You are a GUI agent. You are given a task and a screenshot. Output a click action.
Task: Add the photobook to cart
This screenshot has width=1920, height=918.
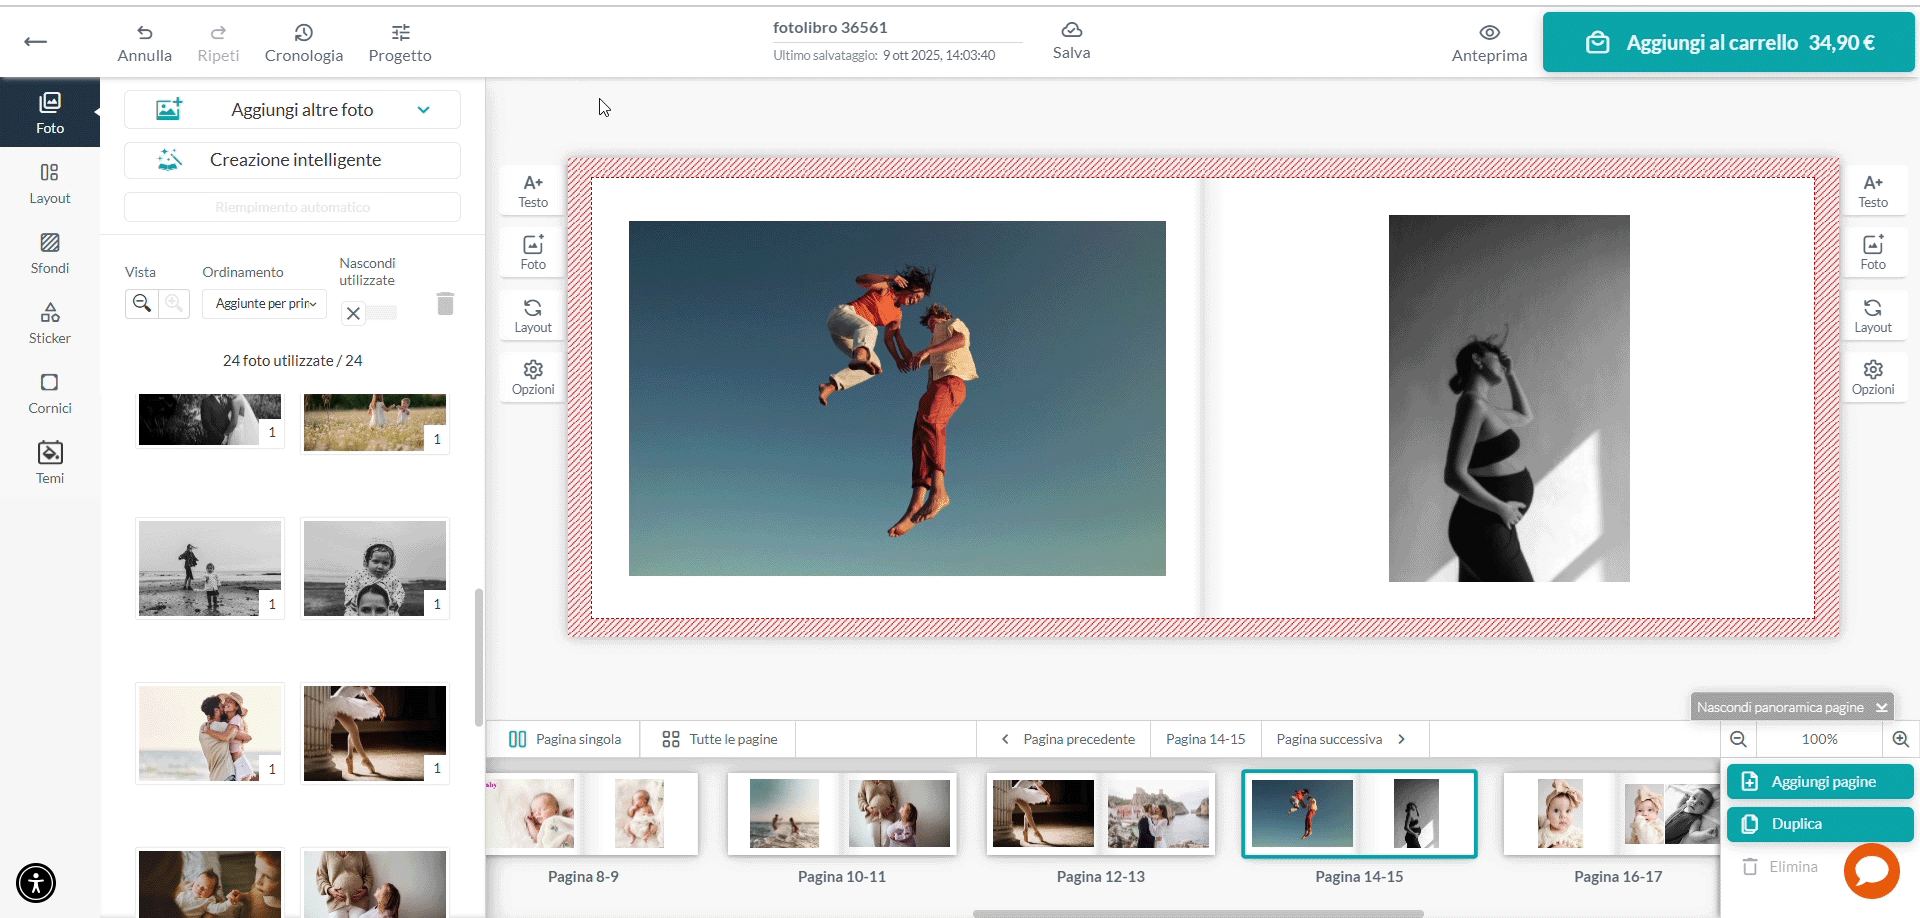[1729, 42]
